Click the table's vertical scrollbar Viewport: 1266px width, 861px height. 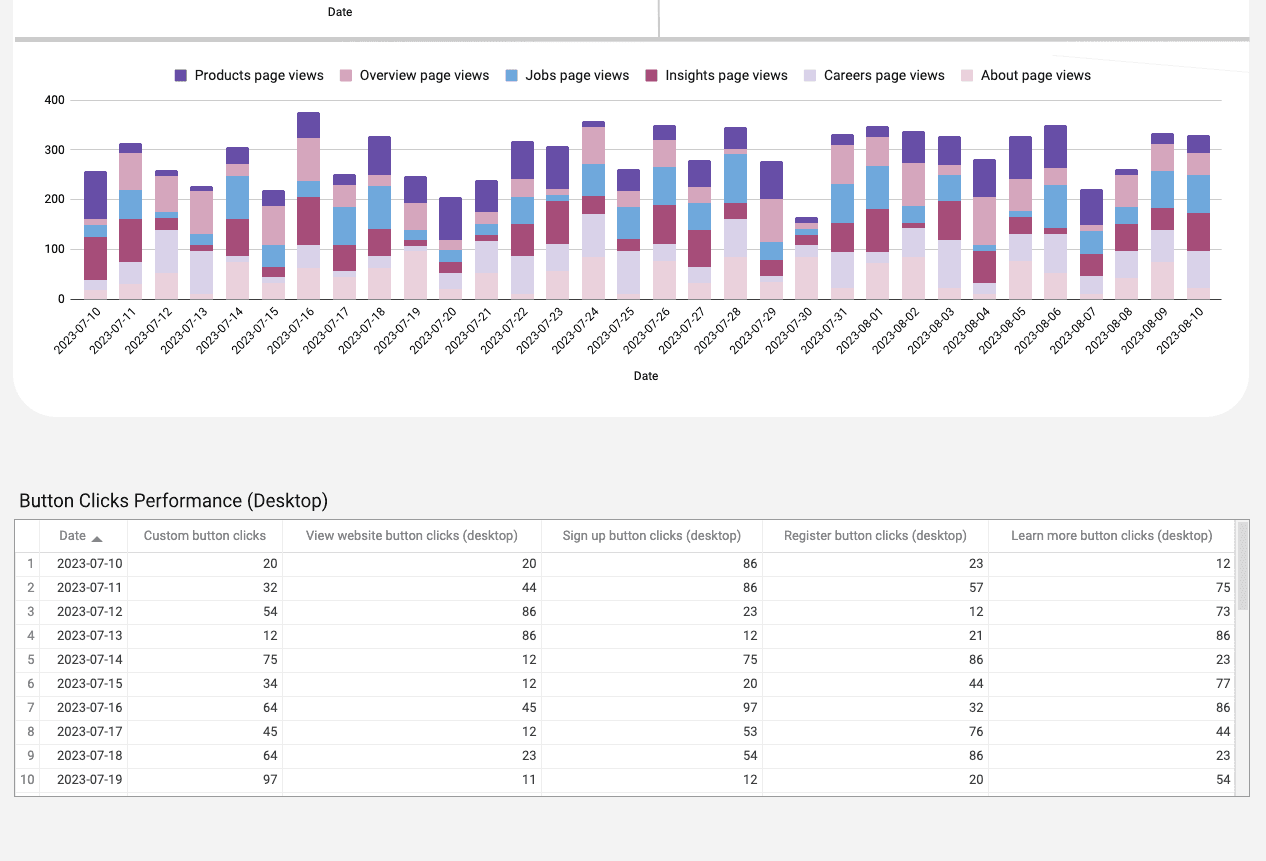tap(1243, 566)
